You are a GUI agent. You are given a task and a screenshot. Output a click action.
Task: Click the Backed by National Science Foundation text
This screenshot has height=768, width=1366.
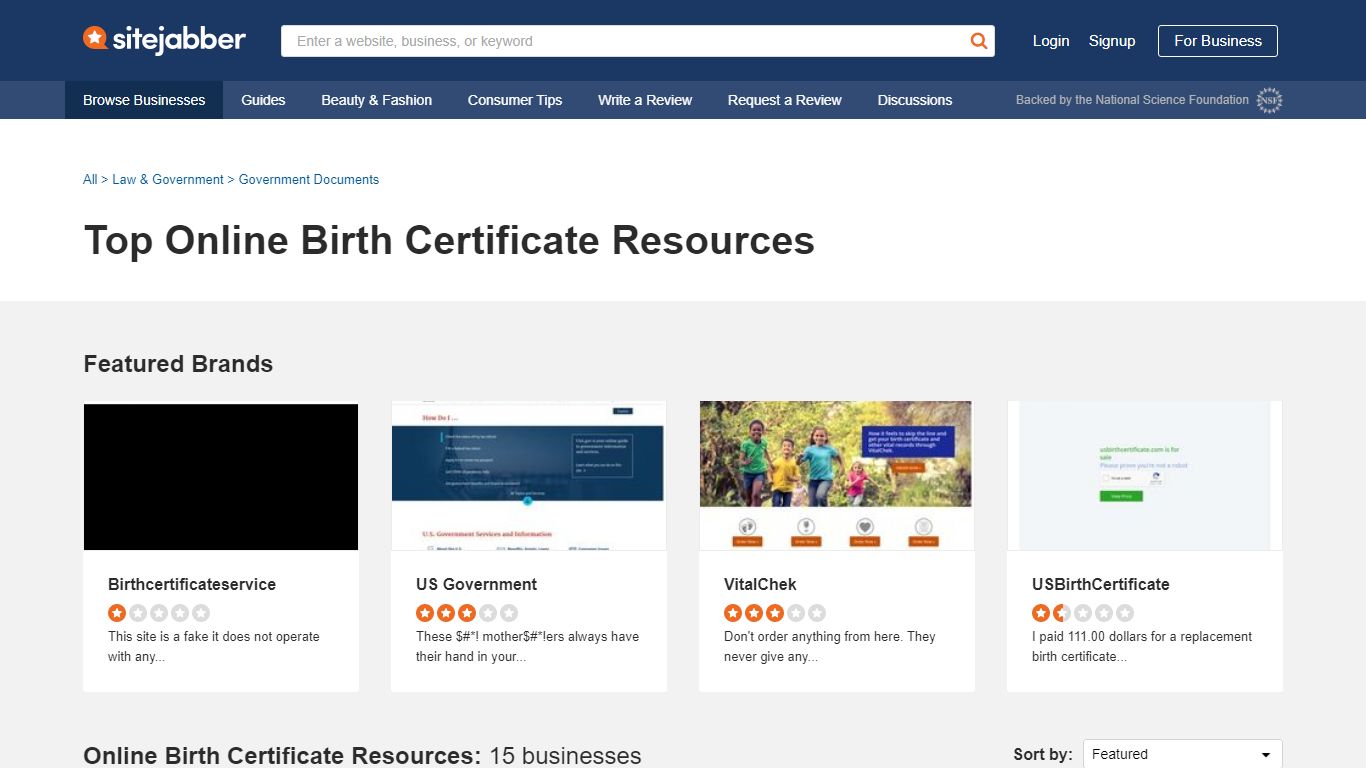click(x=1132, y=100)
